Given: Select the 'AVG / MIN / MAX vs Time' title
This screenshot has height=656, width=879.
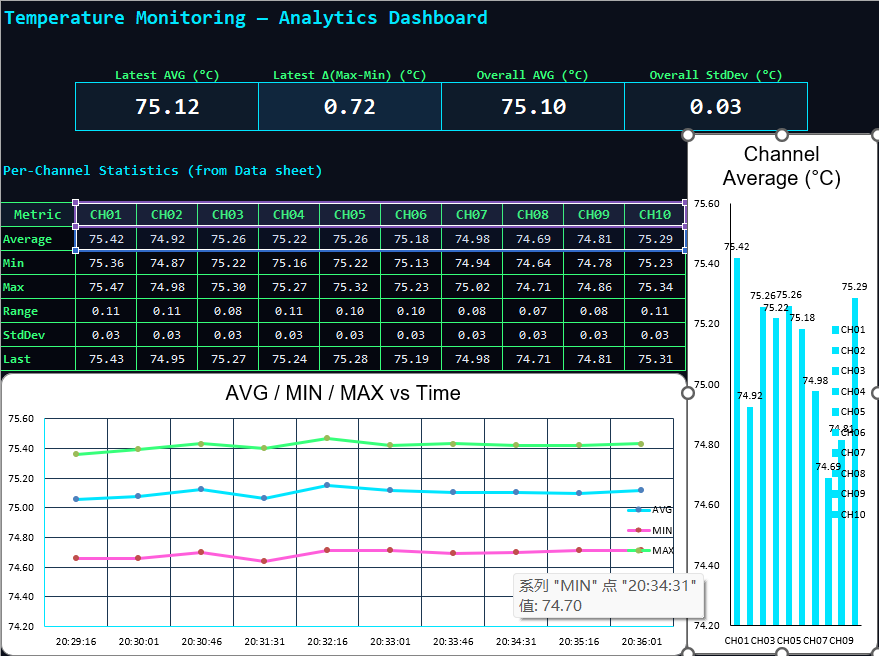Looking at the screenshot, I should coord(343,393).
